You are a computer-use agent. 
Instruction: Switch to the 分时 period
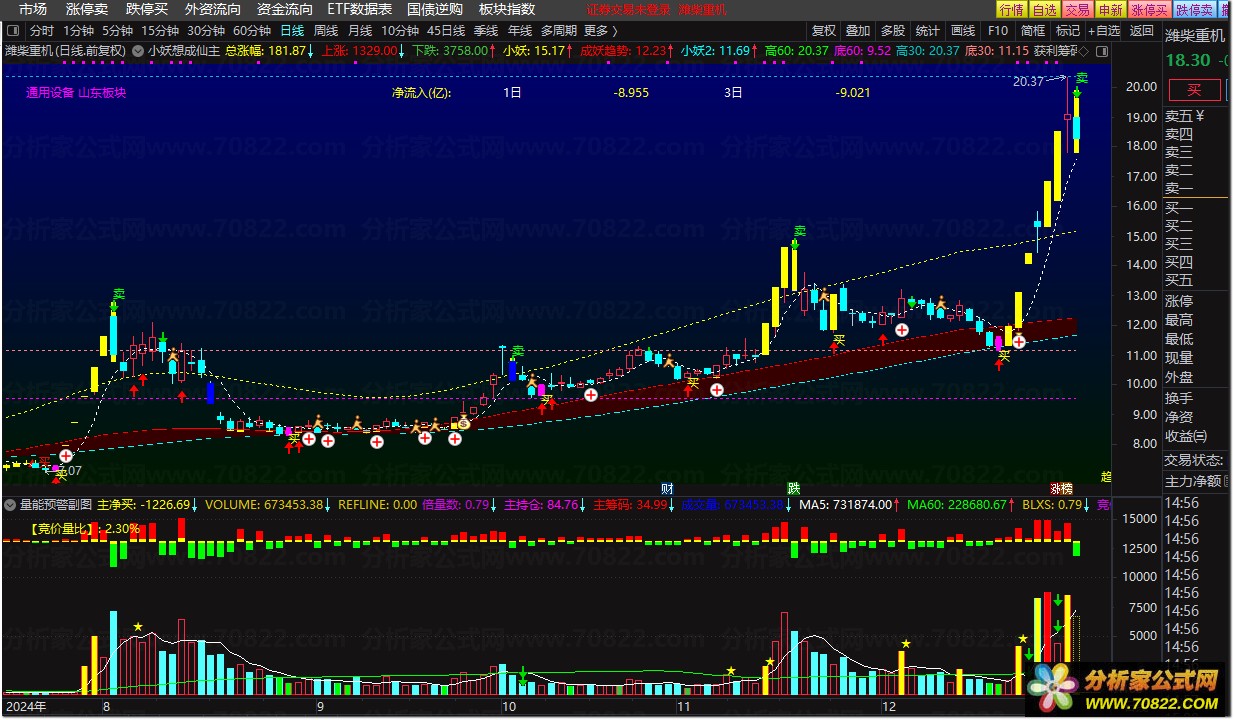pyautogui.click(x=42, y=30)
